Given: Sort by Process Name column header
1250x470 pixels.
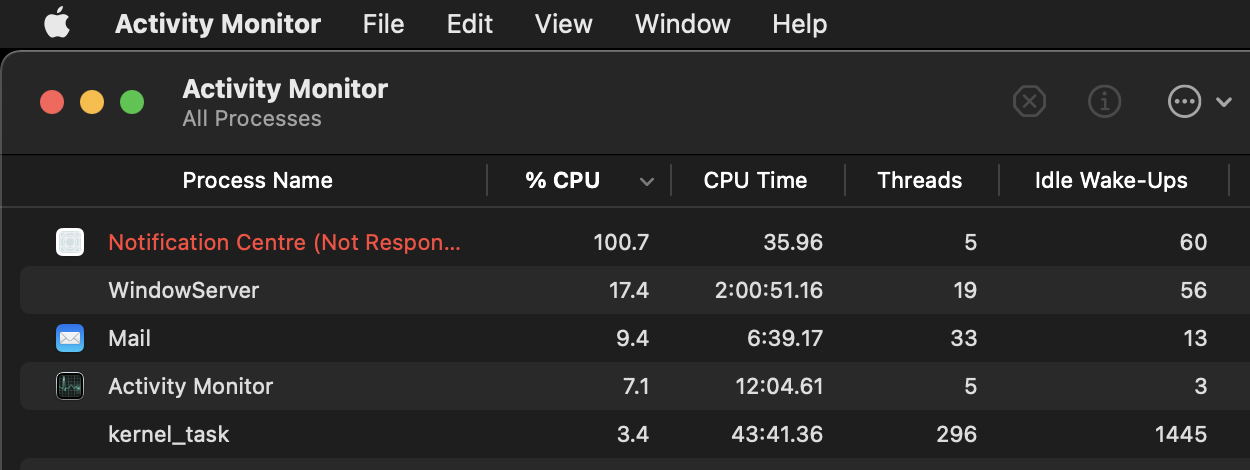Looking at the screenshot, I should pyautogui.click(x=257, y=181).
